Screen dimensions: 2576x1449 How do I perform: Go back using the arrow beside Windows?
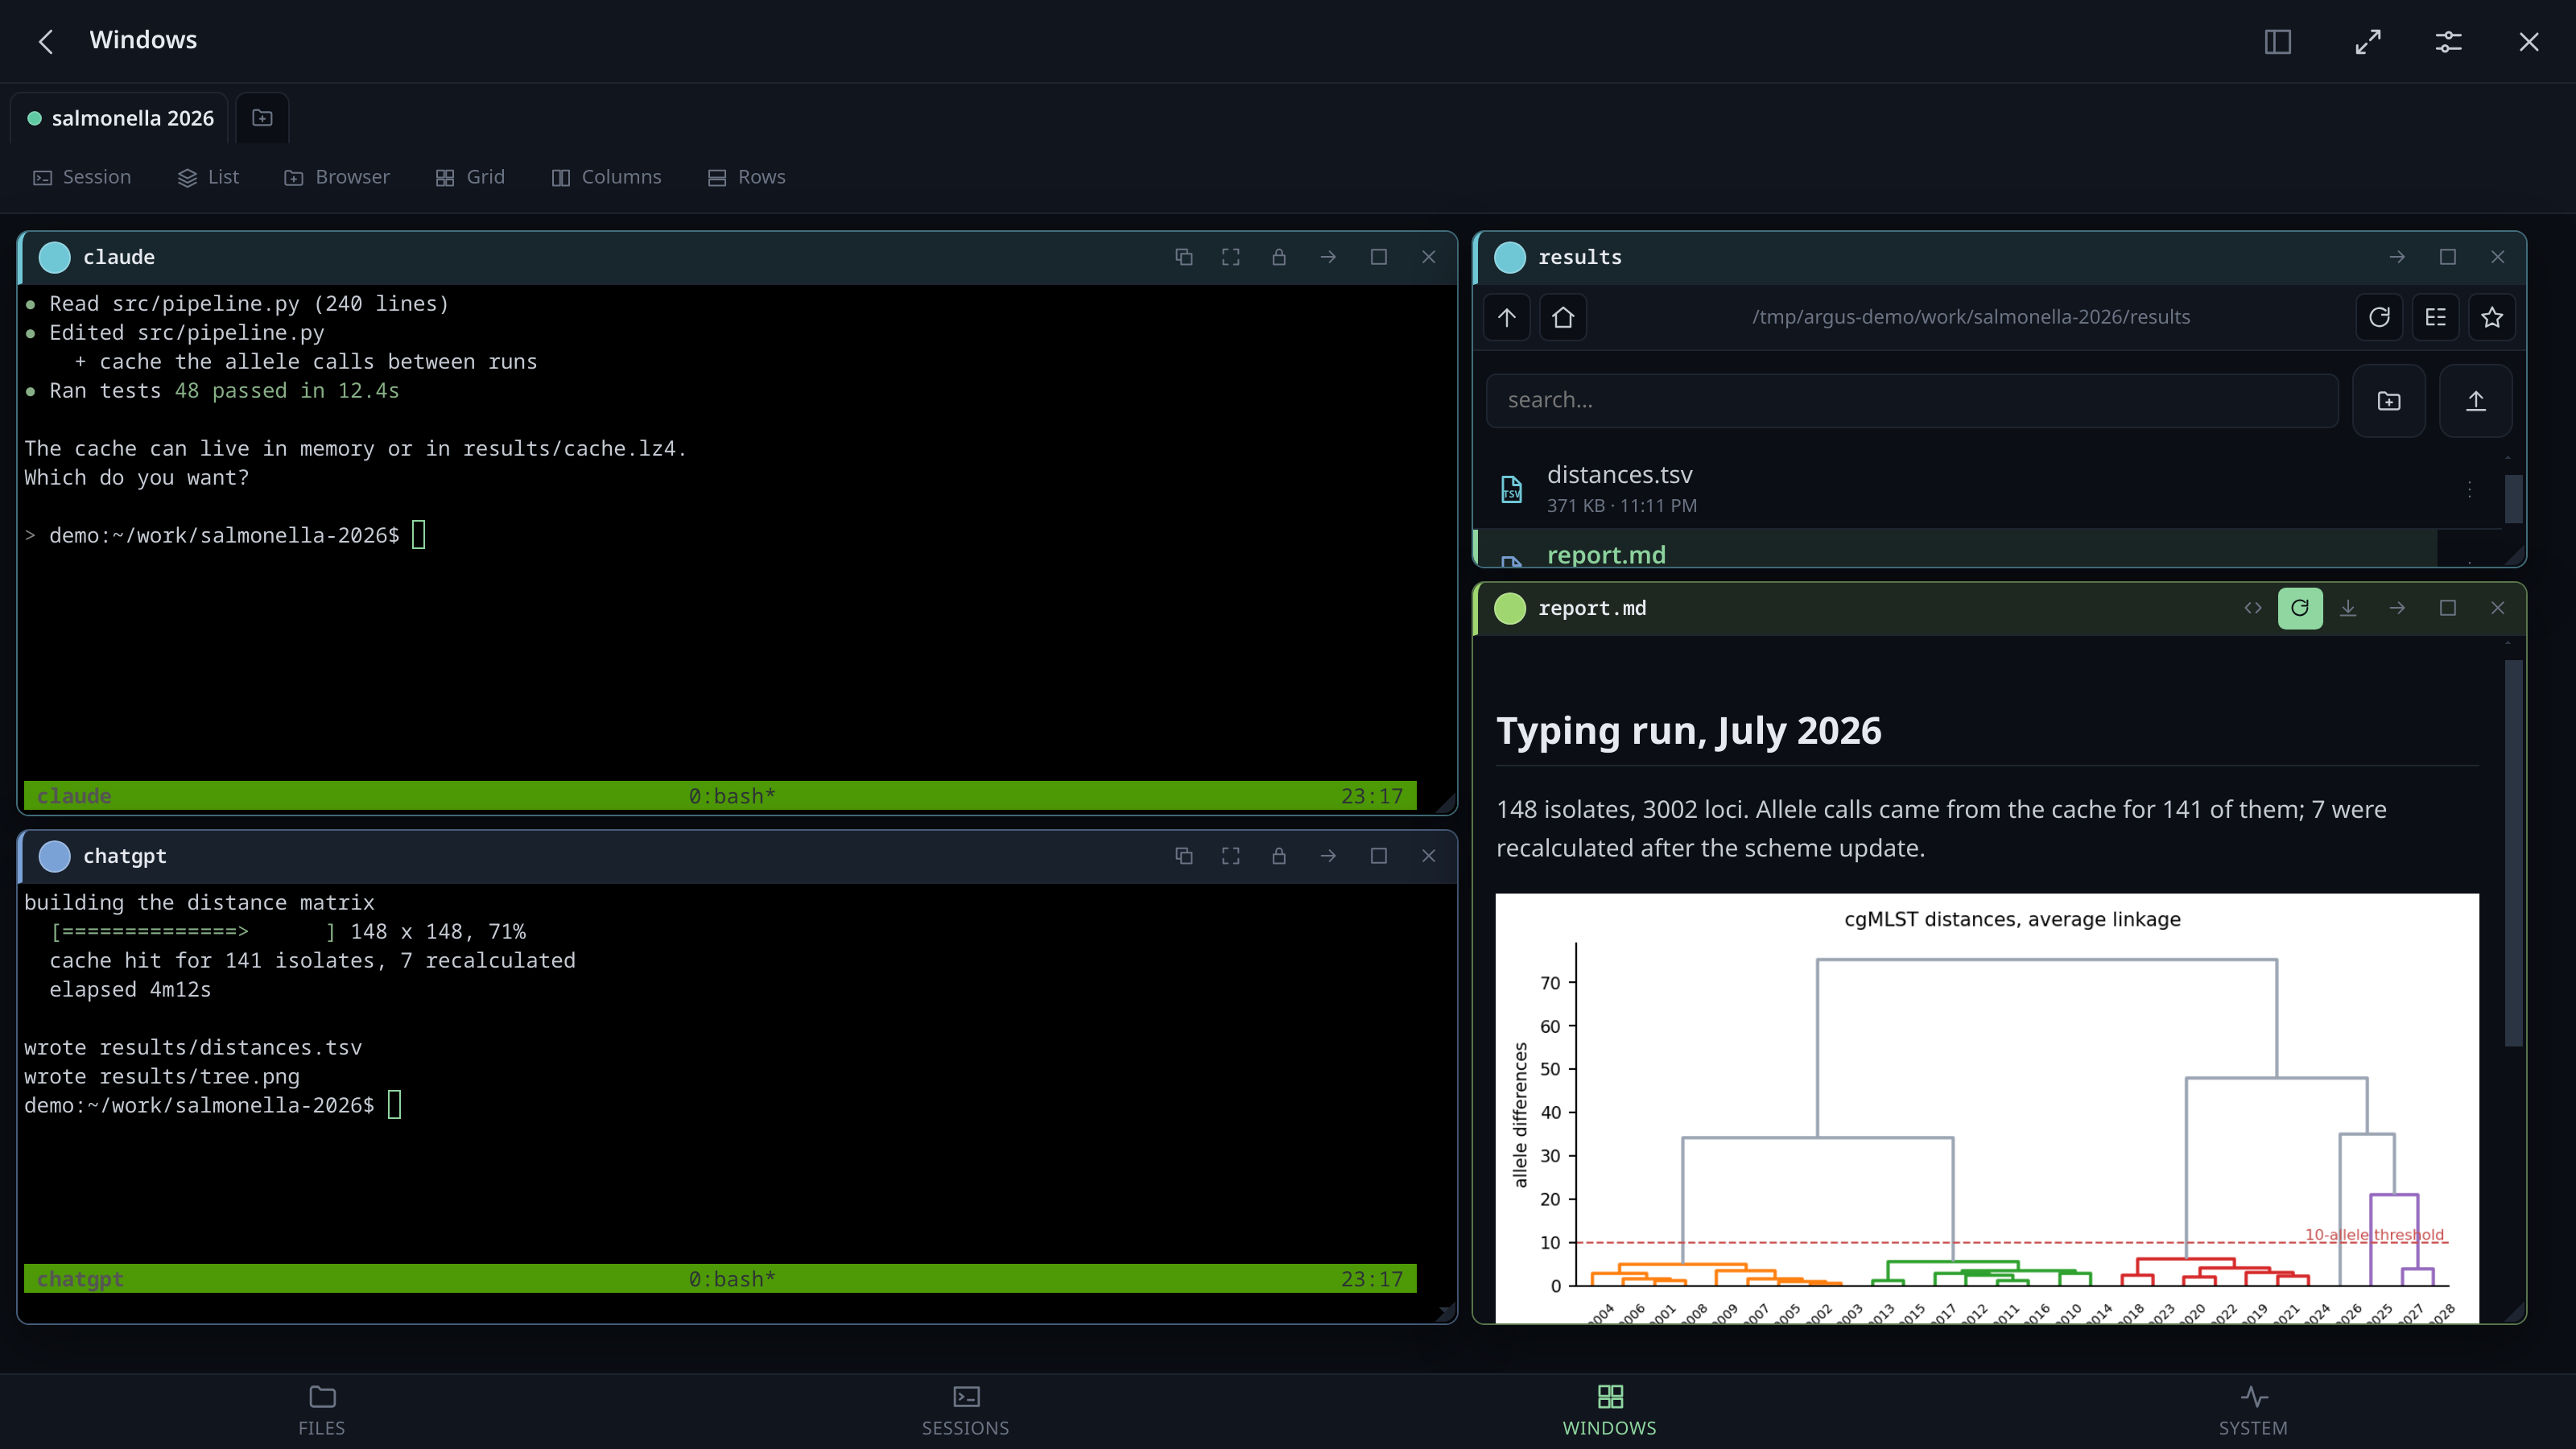point(46,41)
